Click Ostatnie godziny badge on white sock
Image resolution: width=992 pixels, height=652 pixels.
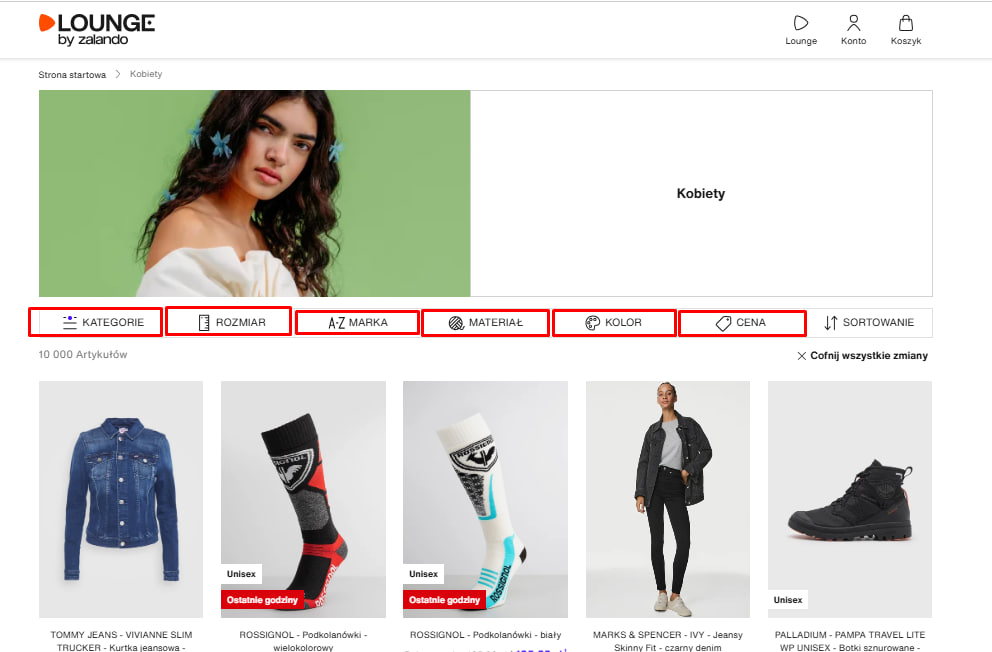pos(444,600)
